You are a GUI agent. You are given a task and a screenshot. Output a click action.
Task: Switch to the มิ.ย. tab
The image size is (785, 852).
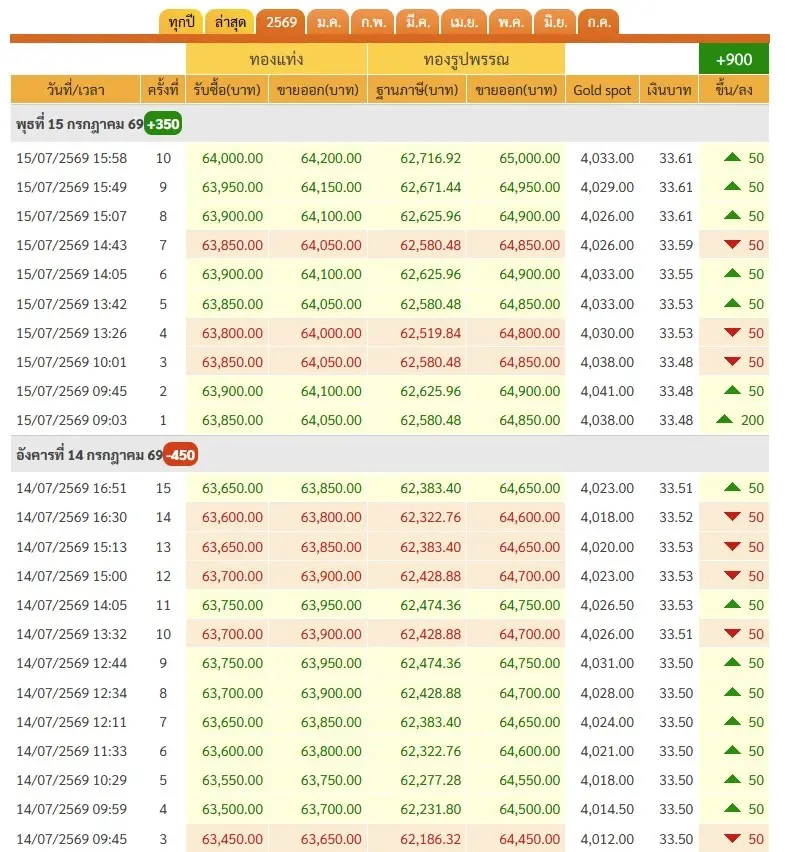(555, 22)
